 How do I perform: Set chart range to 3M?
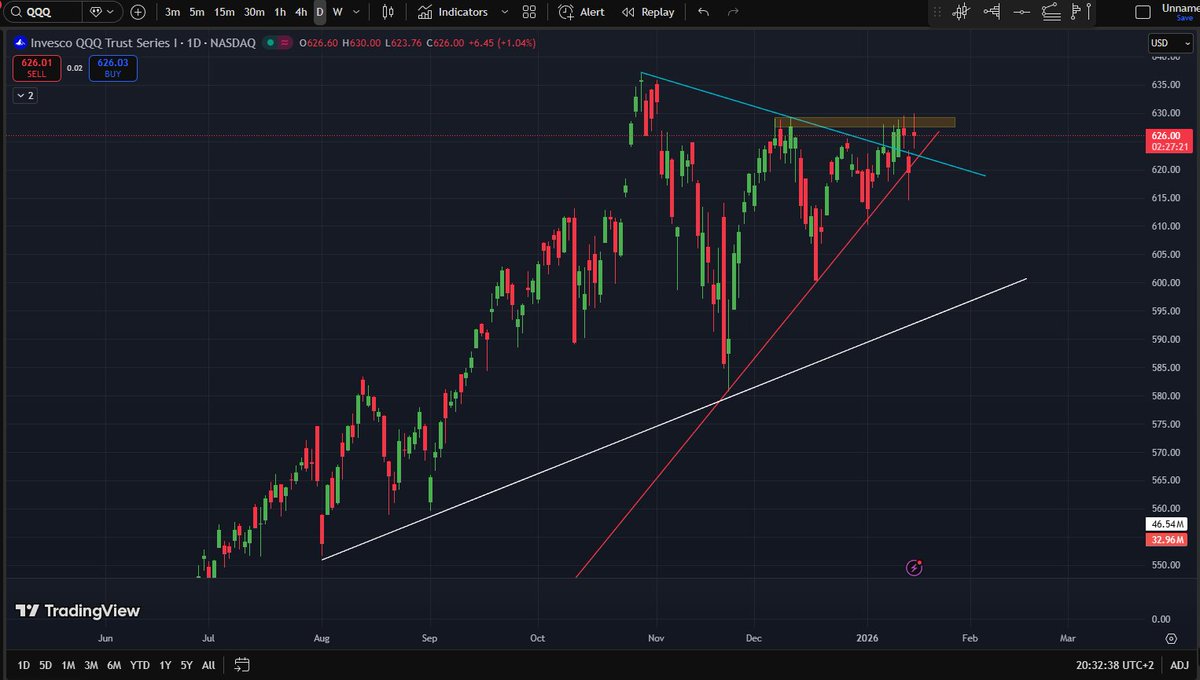pos(91,665)
